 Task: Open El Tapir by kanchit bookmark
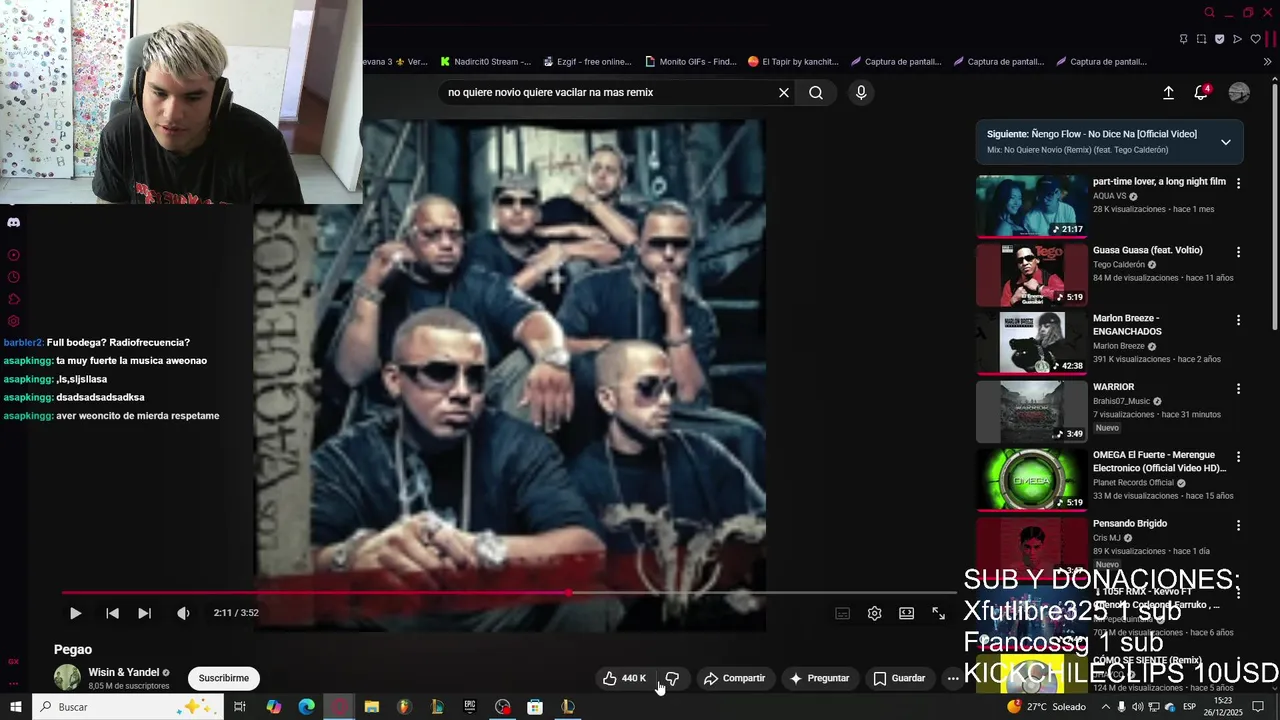point(793,62)
